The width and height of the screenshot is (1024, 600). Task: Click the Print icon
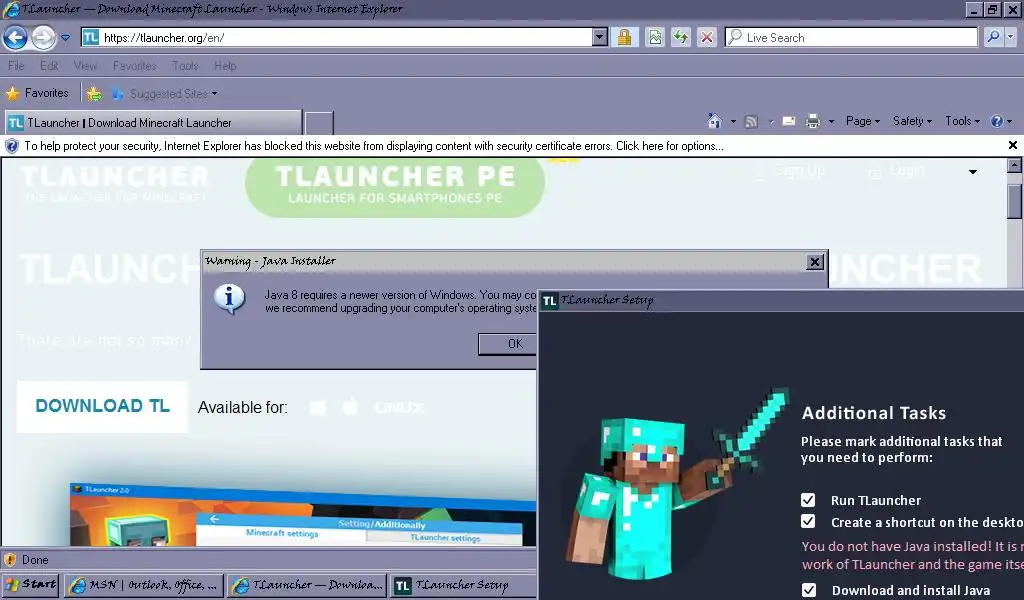pyautogui.click(x=812, y=121)
